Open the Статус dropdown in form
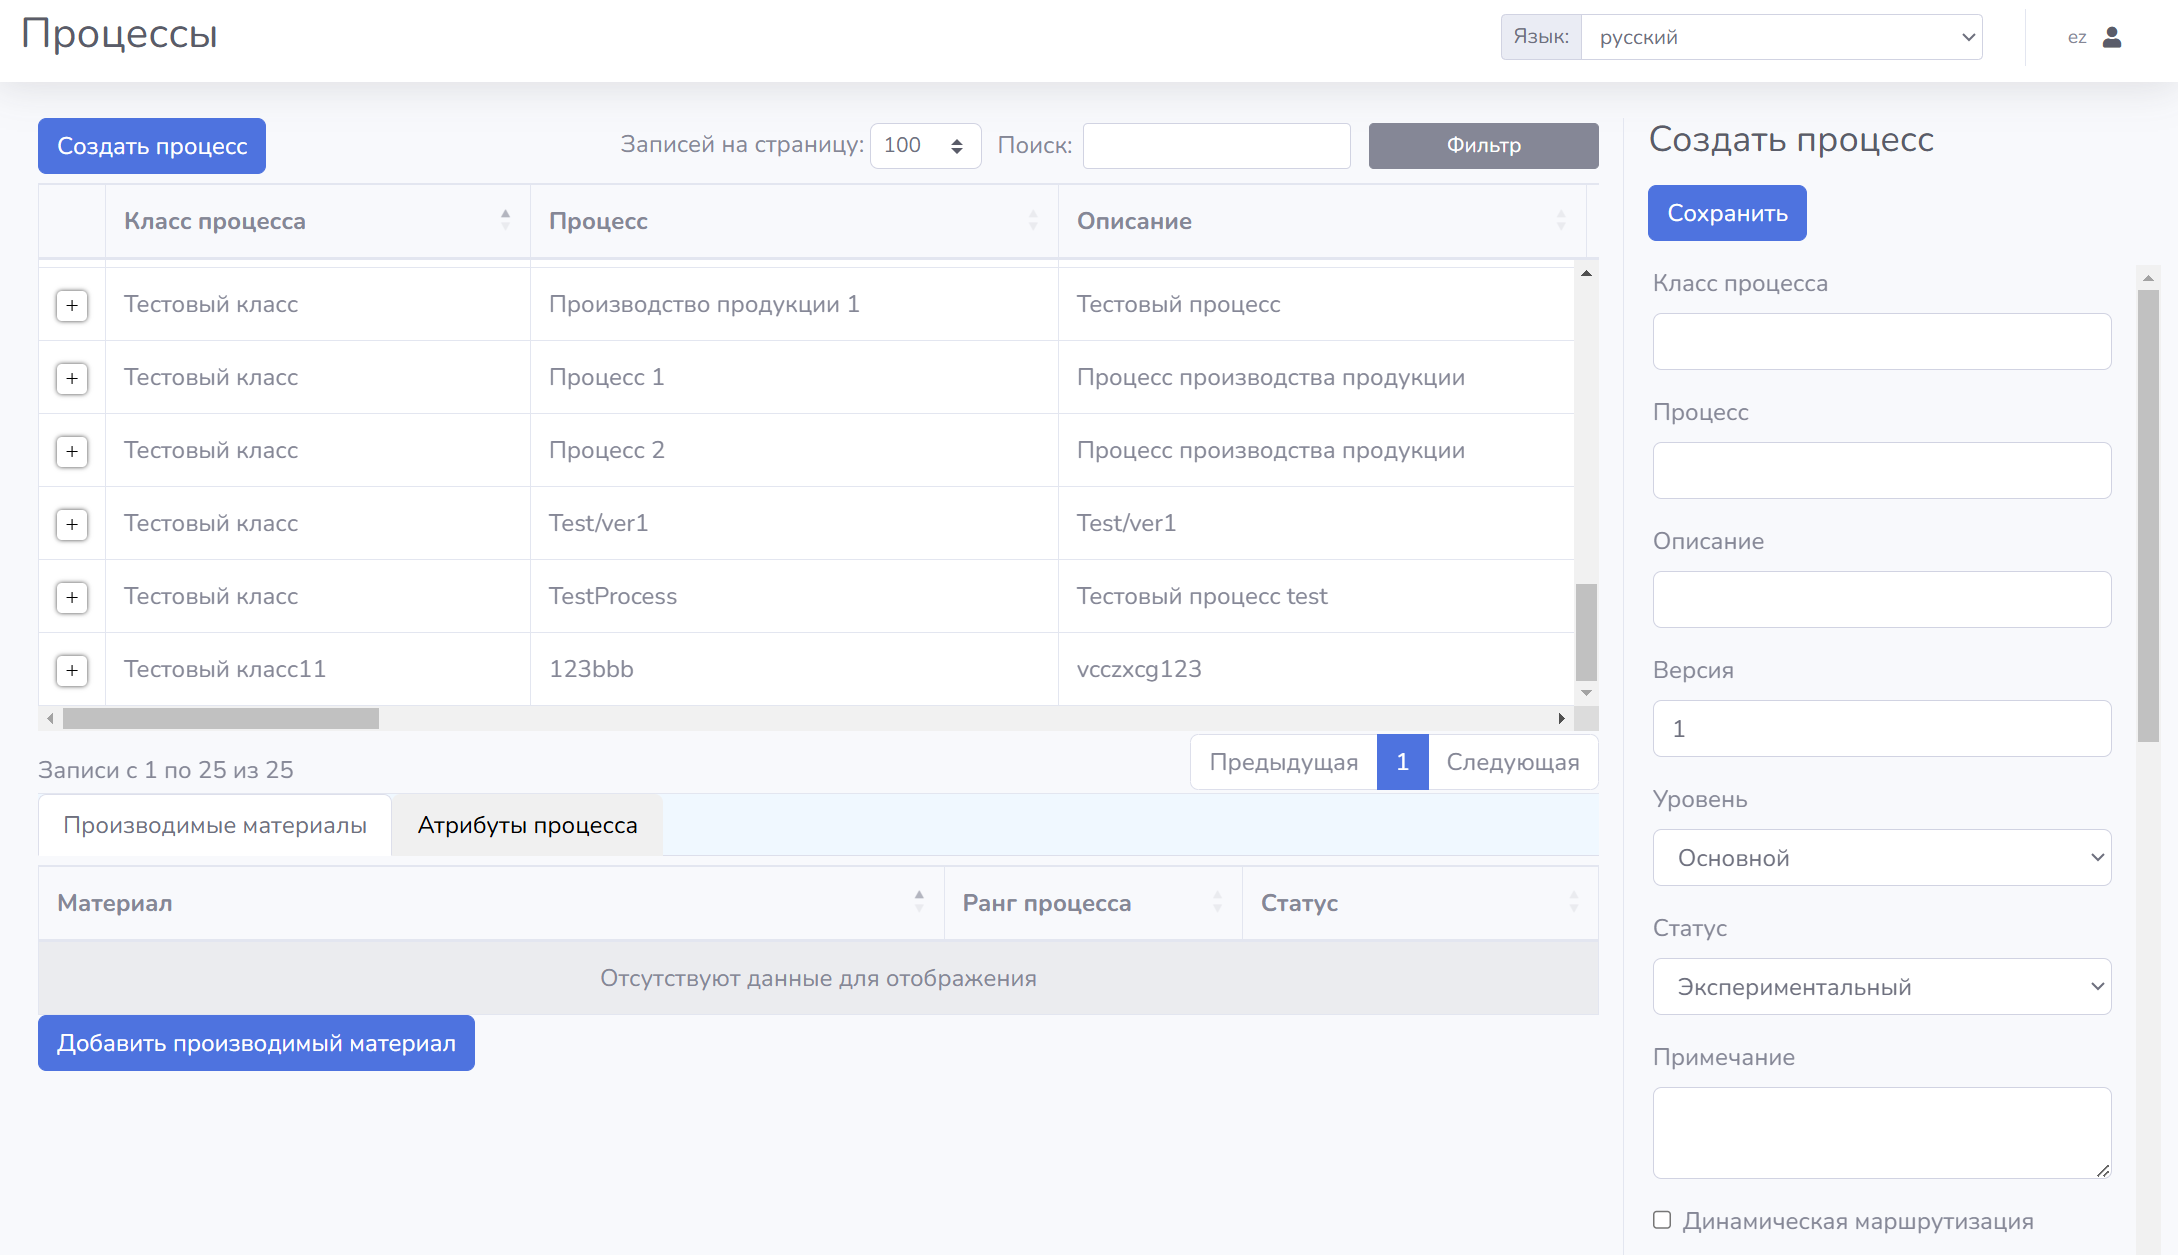The image size is (2178, 1255). (x=1881, y=987)
